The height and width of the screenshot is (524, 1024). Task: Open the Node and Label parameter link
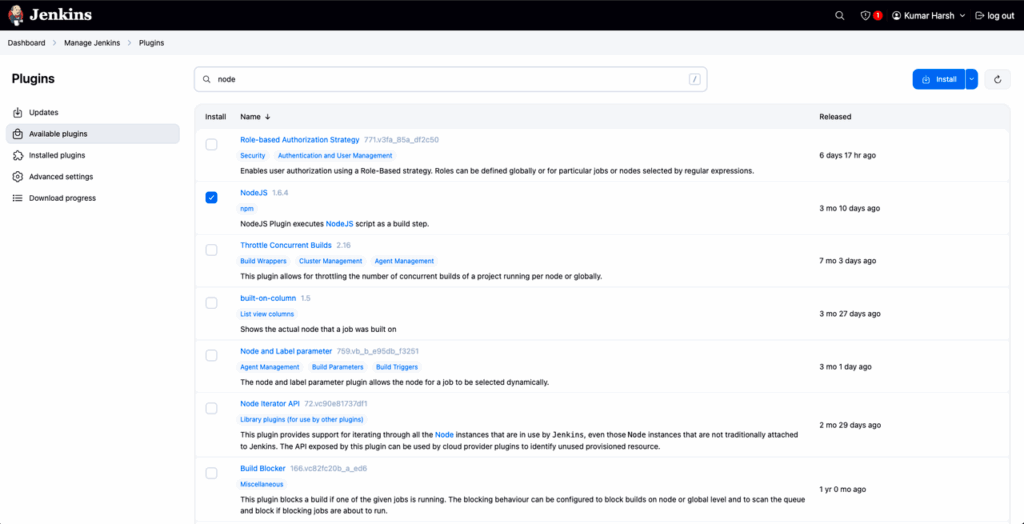(286, 351)
